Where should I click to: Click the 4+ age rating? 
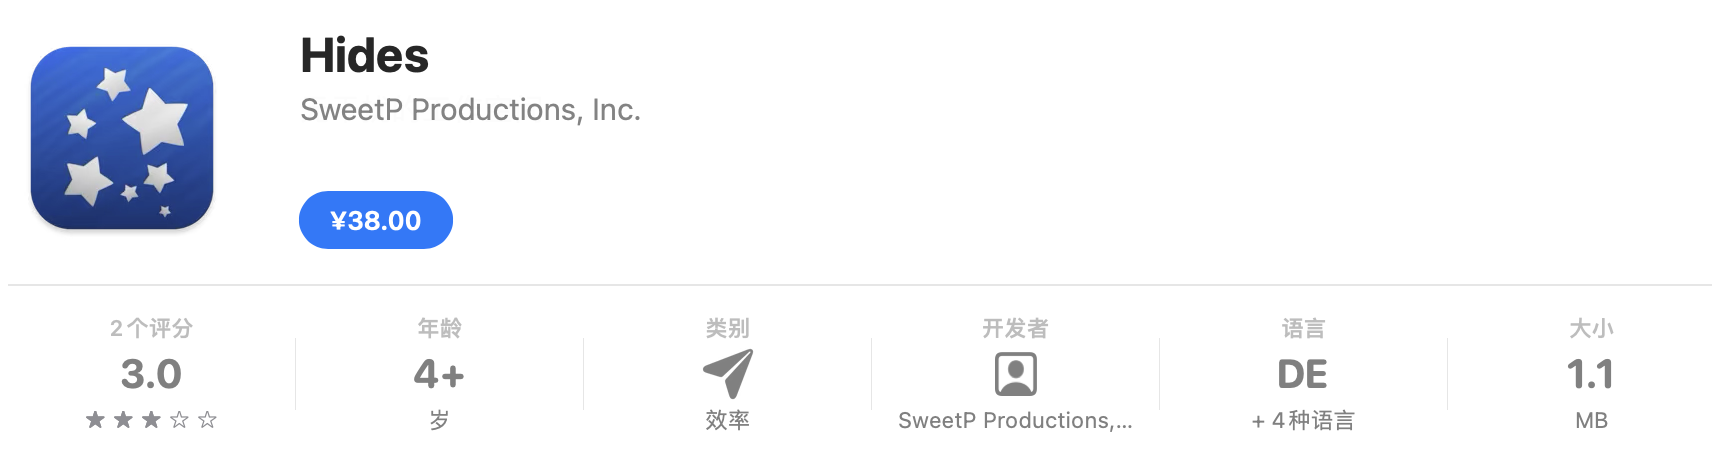tap(439, 375)
